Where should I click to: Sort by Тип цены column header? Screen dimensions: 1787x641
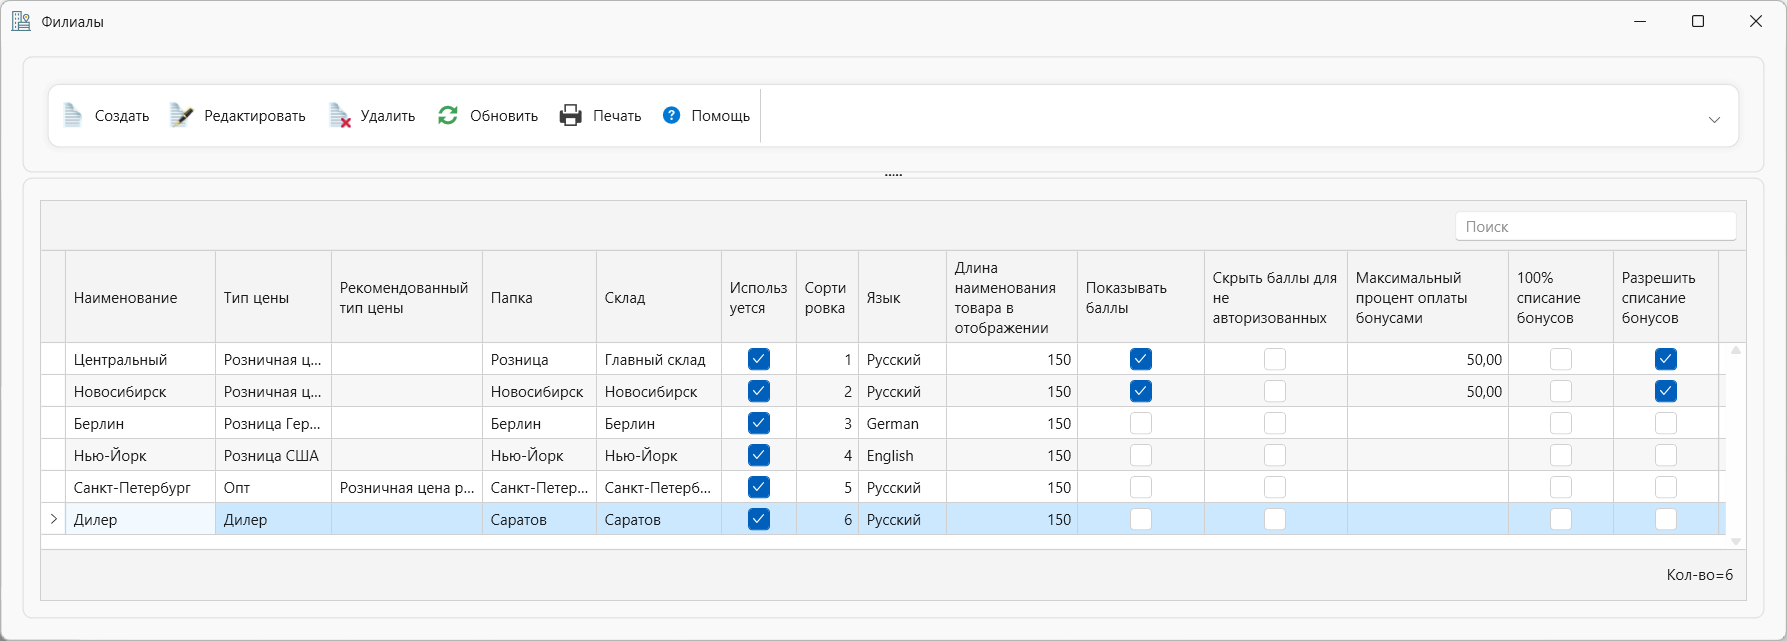(273, 297)
